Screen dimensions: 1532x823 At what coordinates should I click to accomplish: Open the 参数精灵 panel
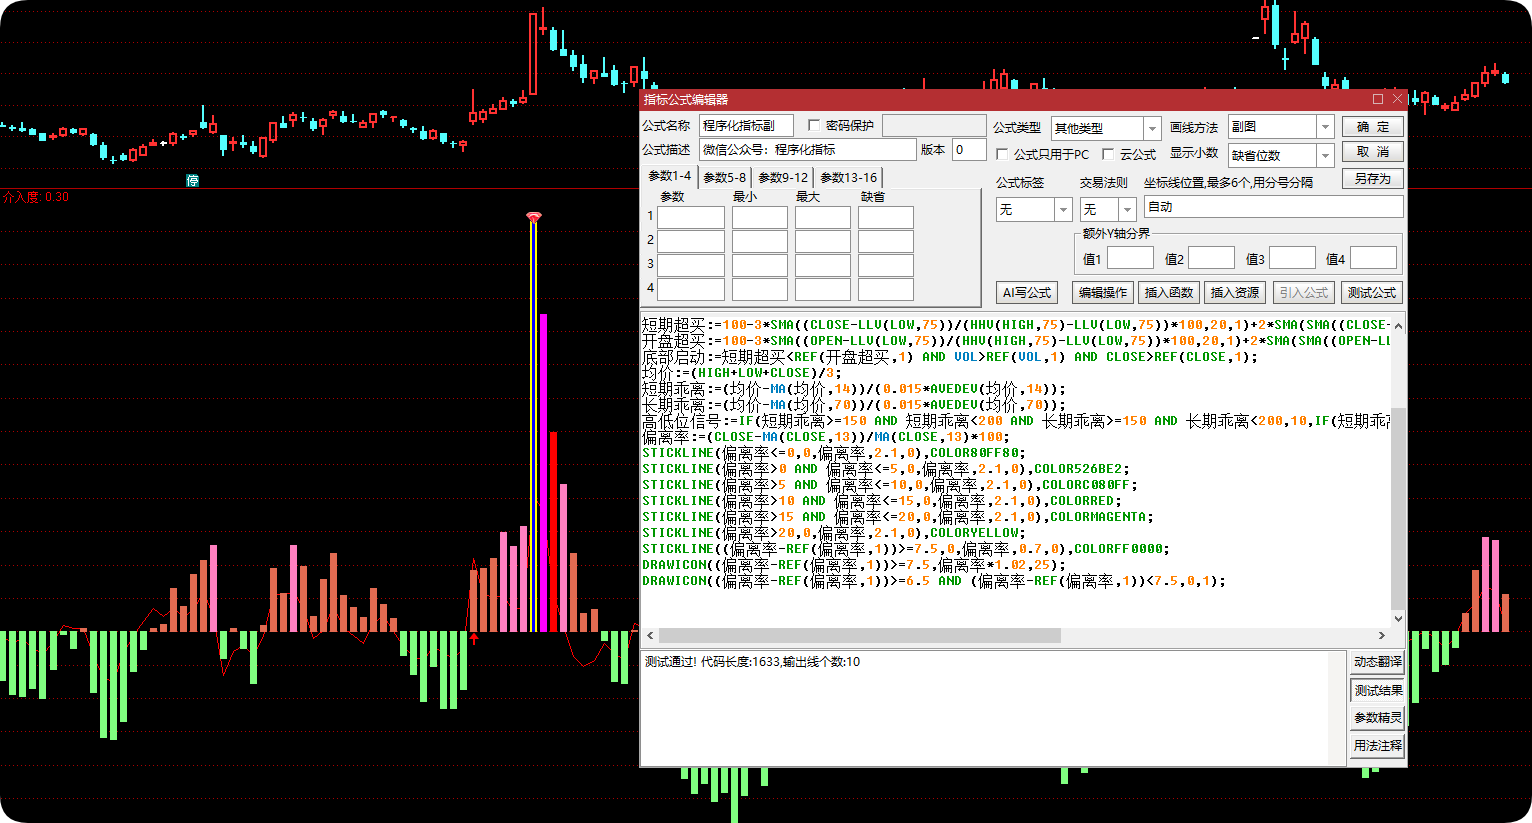1378,718
